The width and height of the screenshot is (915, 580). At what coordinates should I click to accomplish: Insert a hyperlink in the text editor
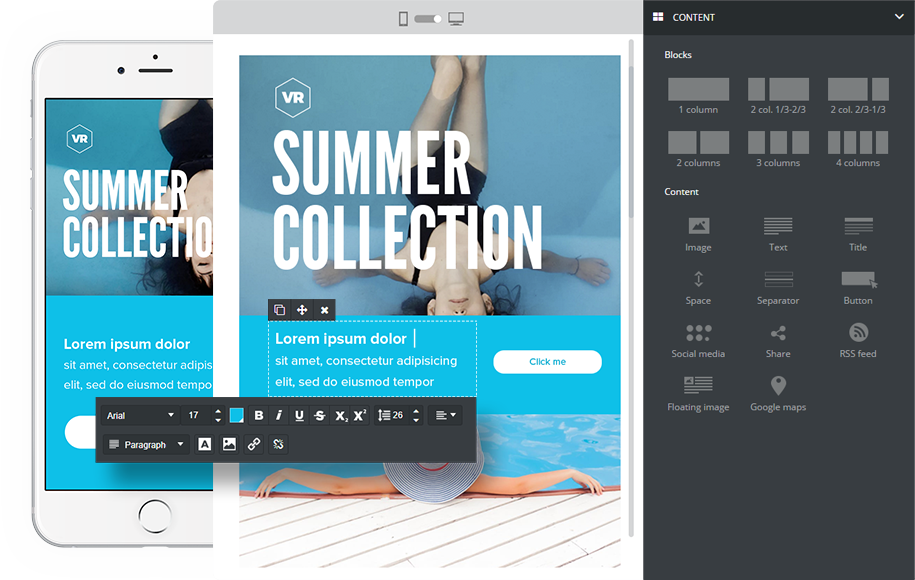pyautogui.click(x=253, y=444)
